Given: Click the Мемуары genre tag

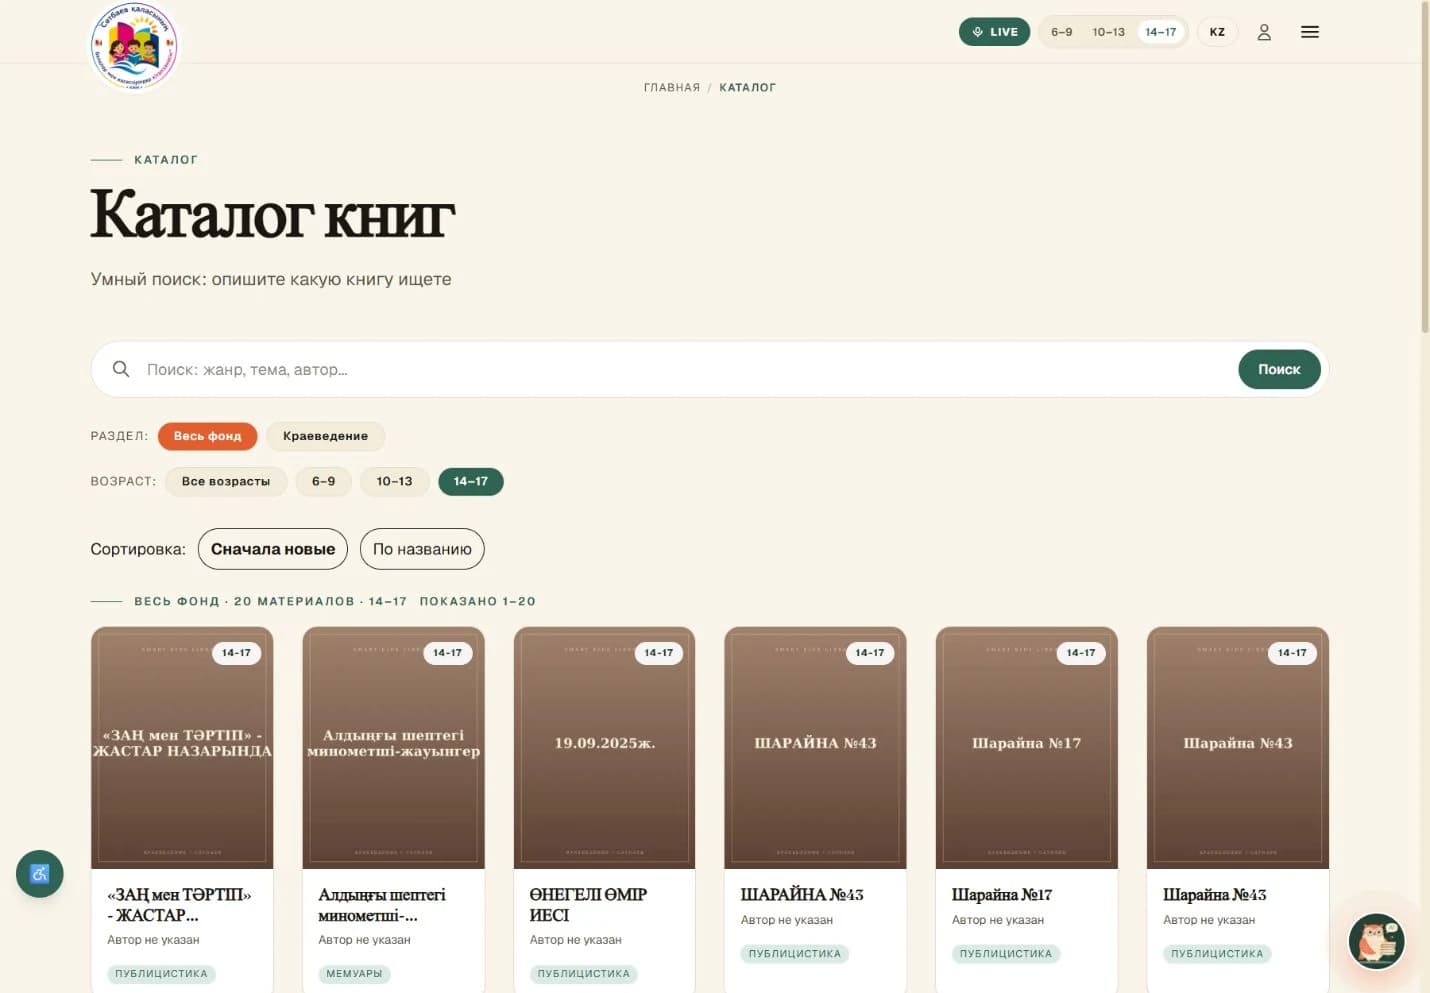Looking at the screenshot, I should pos(354,974).
